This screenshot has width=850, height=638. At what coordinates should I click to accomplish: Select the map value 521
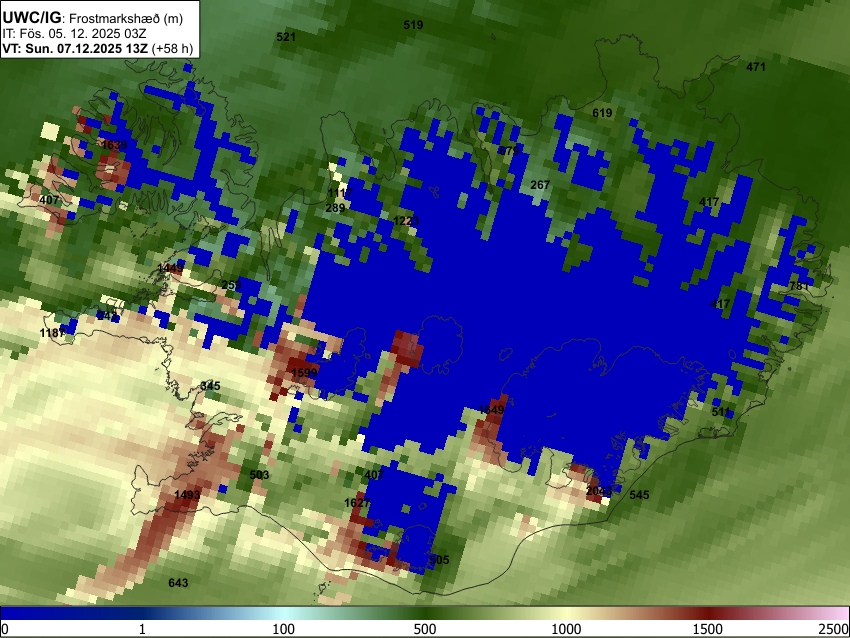point(286,37)
